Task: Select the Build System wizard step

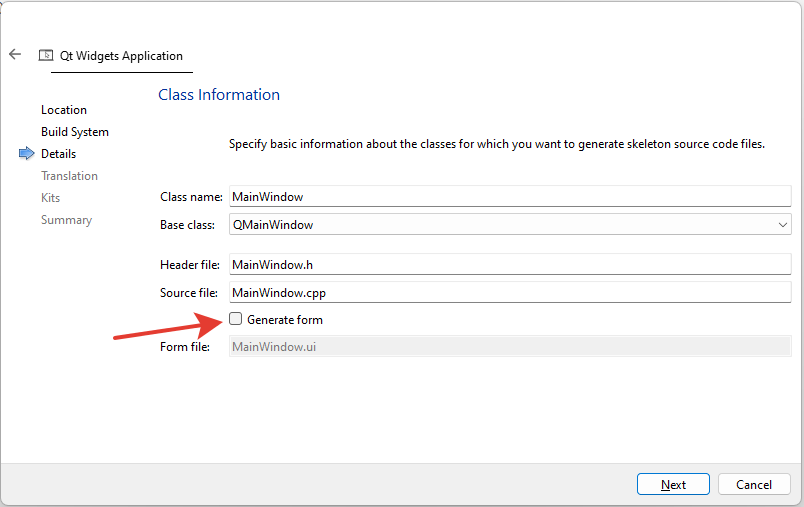Action: click(x=75, y=132)
